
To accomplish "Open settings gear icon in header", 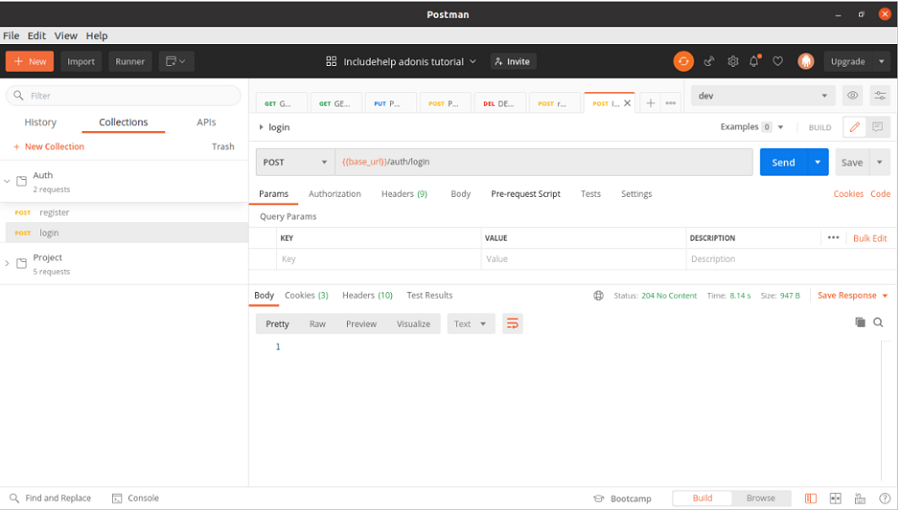I will [733, 61].
